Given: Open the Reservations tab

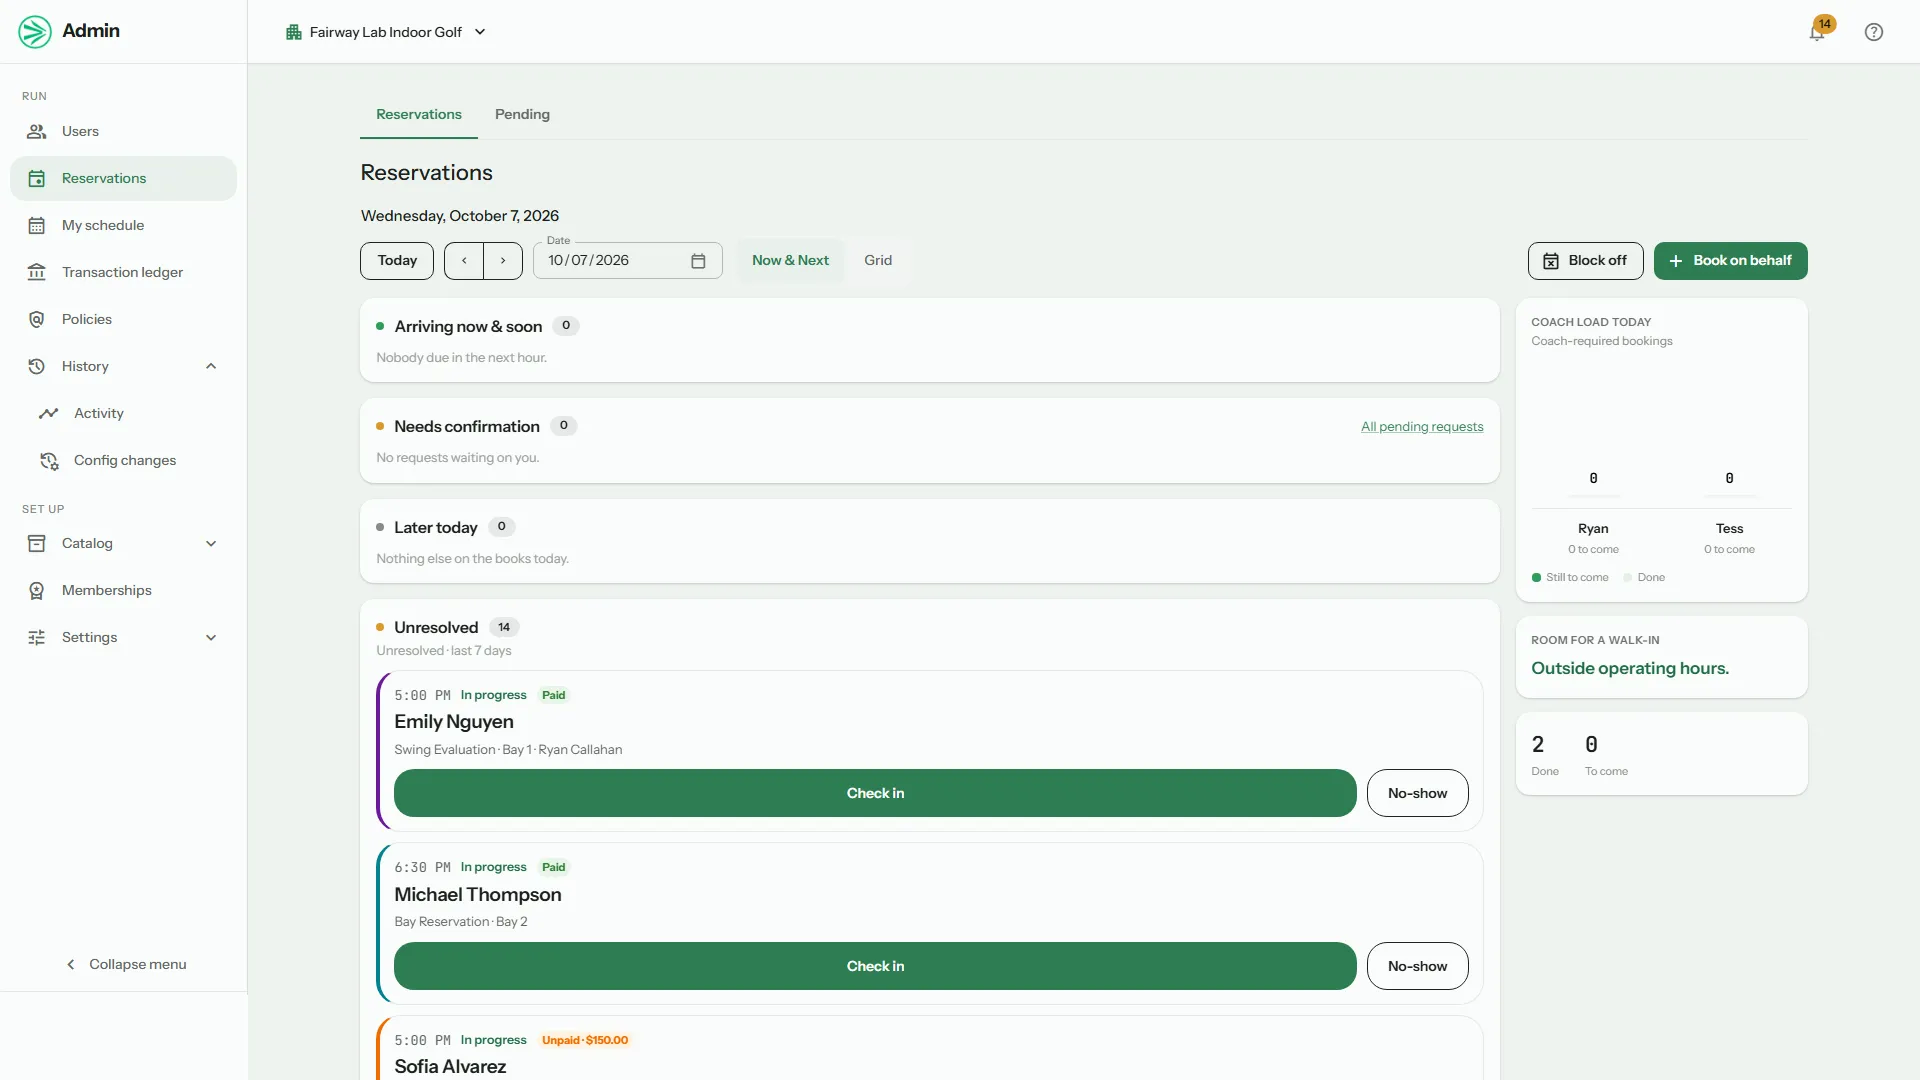Looking at the screenshot, I should point(419,114).
